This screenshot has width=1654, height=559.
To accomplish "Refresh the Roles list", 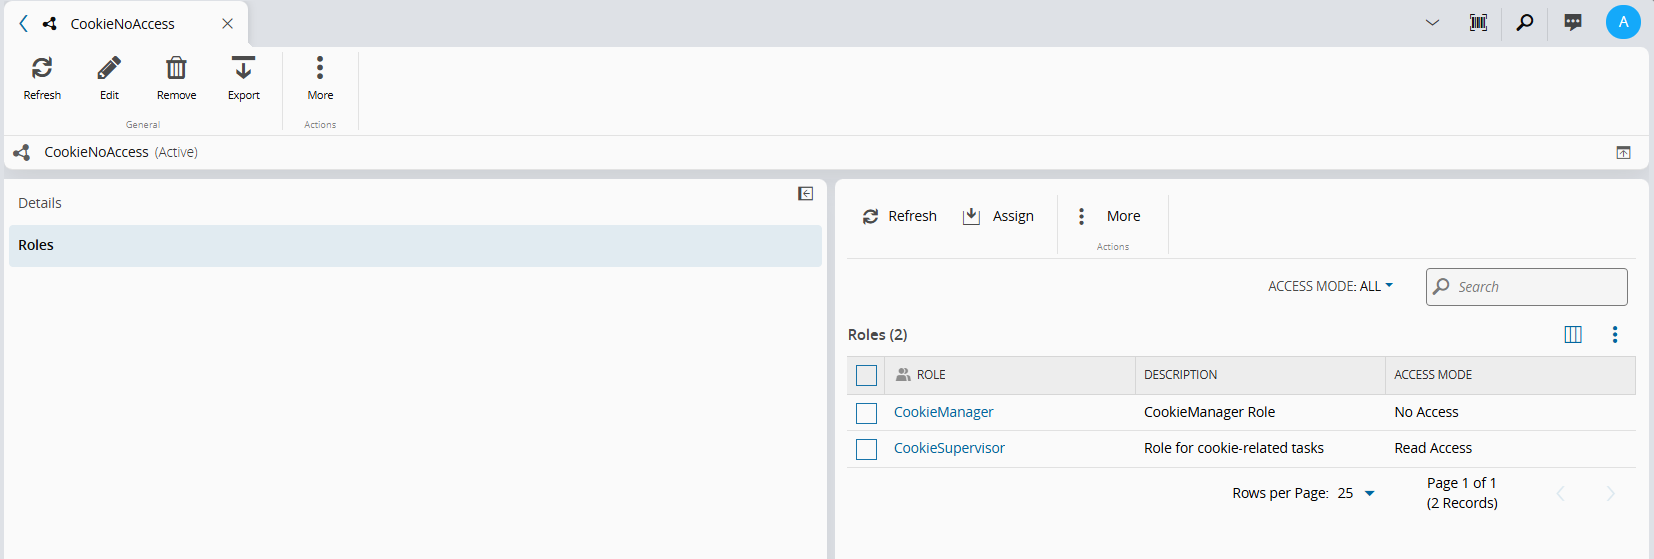I will pos(899,216).
